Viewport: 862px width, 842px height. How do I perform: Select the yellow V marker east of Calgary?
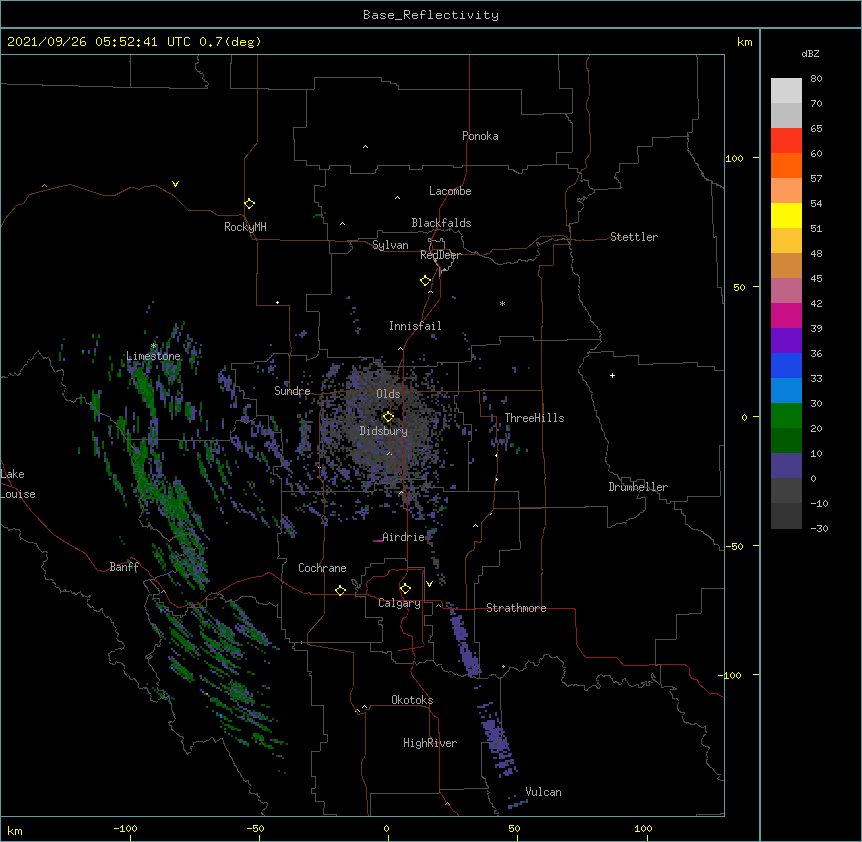[x=429, y=584]
